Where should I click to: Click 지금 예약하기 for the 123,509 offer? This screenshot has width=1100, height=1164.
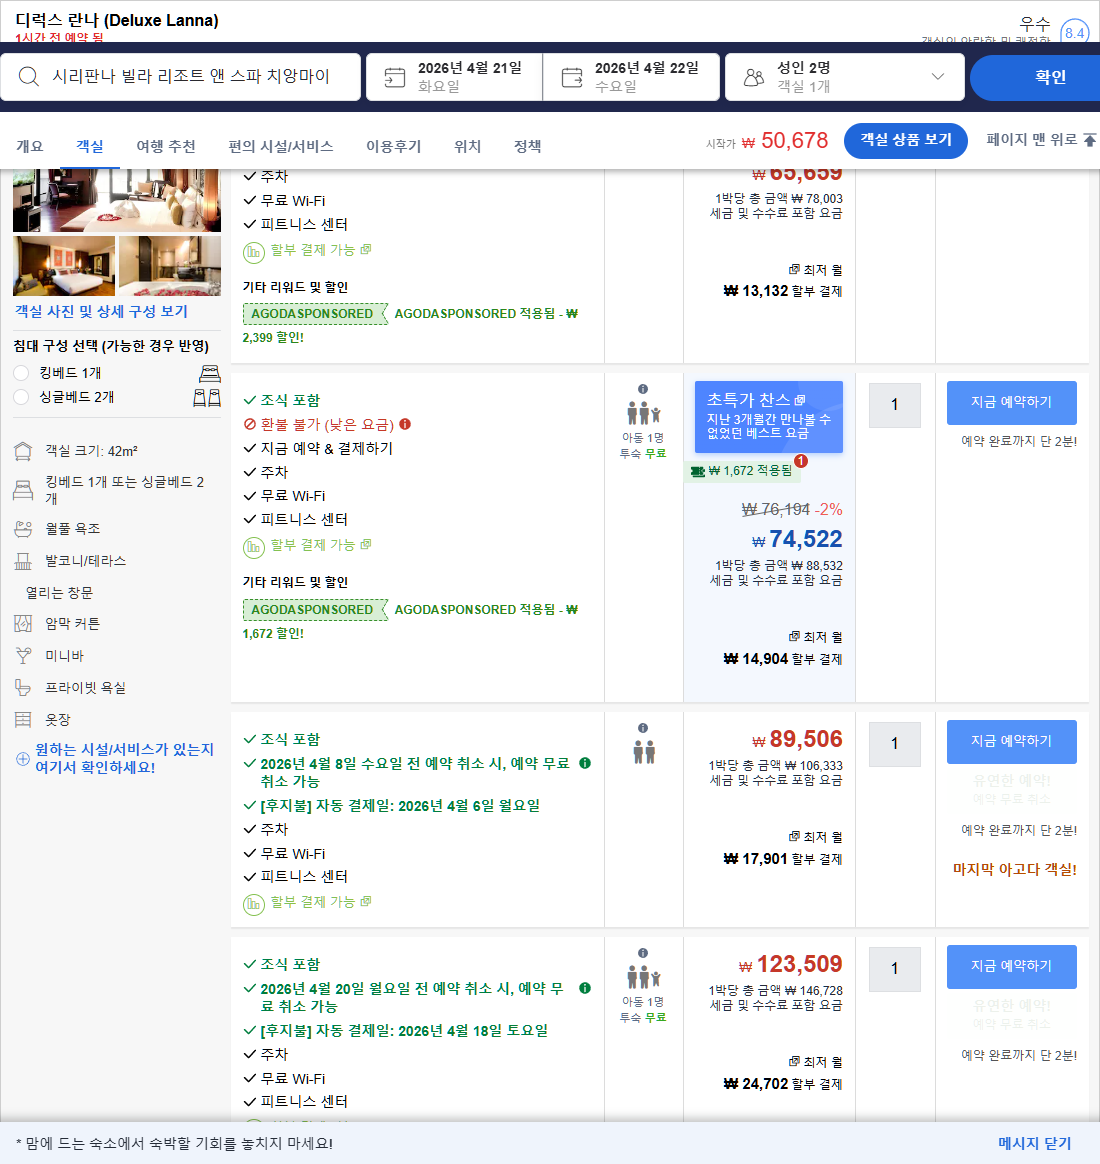tap(1012, 967)
